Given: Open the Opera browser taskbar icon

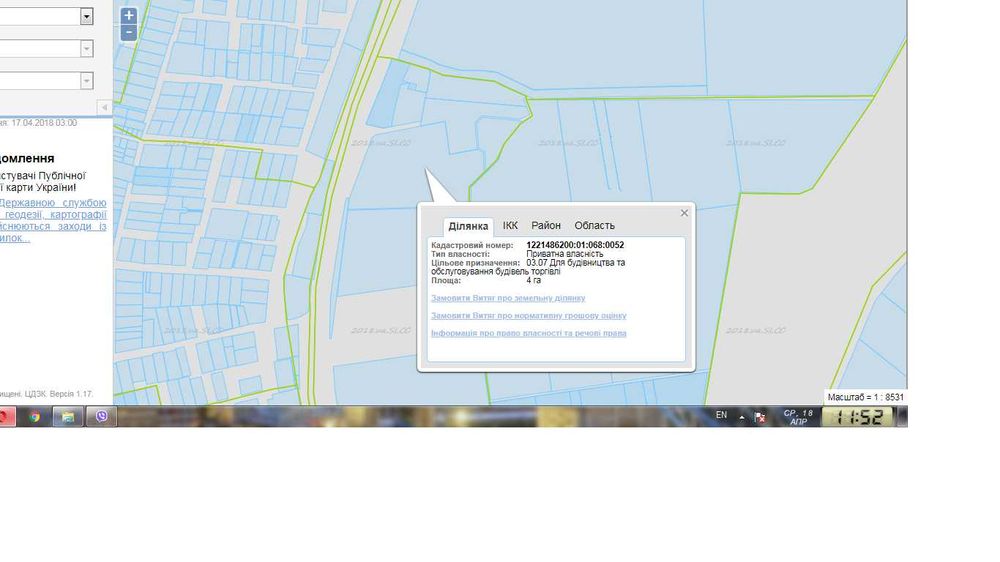Looking at the screenshot, I should pos(5,417).
